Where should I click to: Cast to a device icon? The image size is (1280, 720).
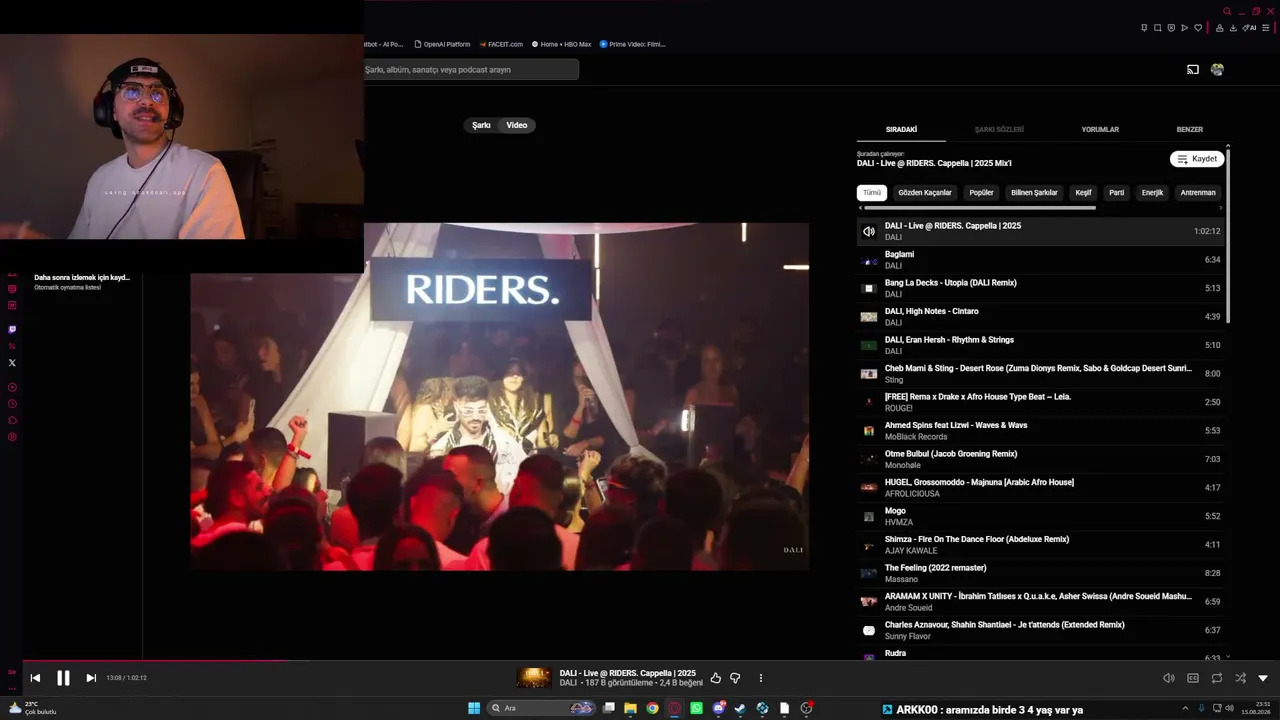[x=1193, y=69]
